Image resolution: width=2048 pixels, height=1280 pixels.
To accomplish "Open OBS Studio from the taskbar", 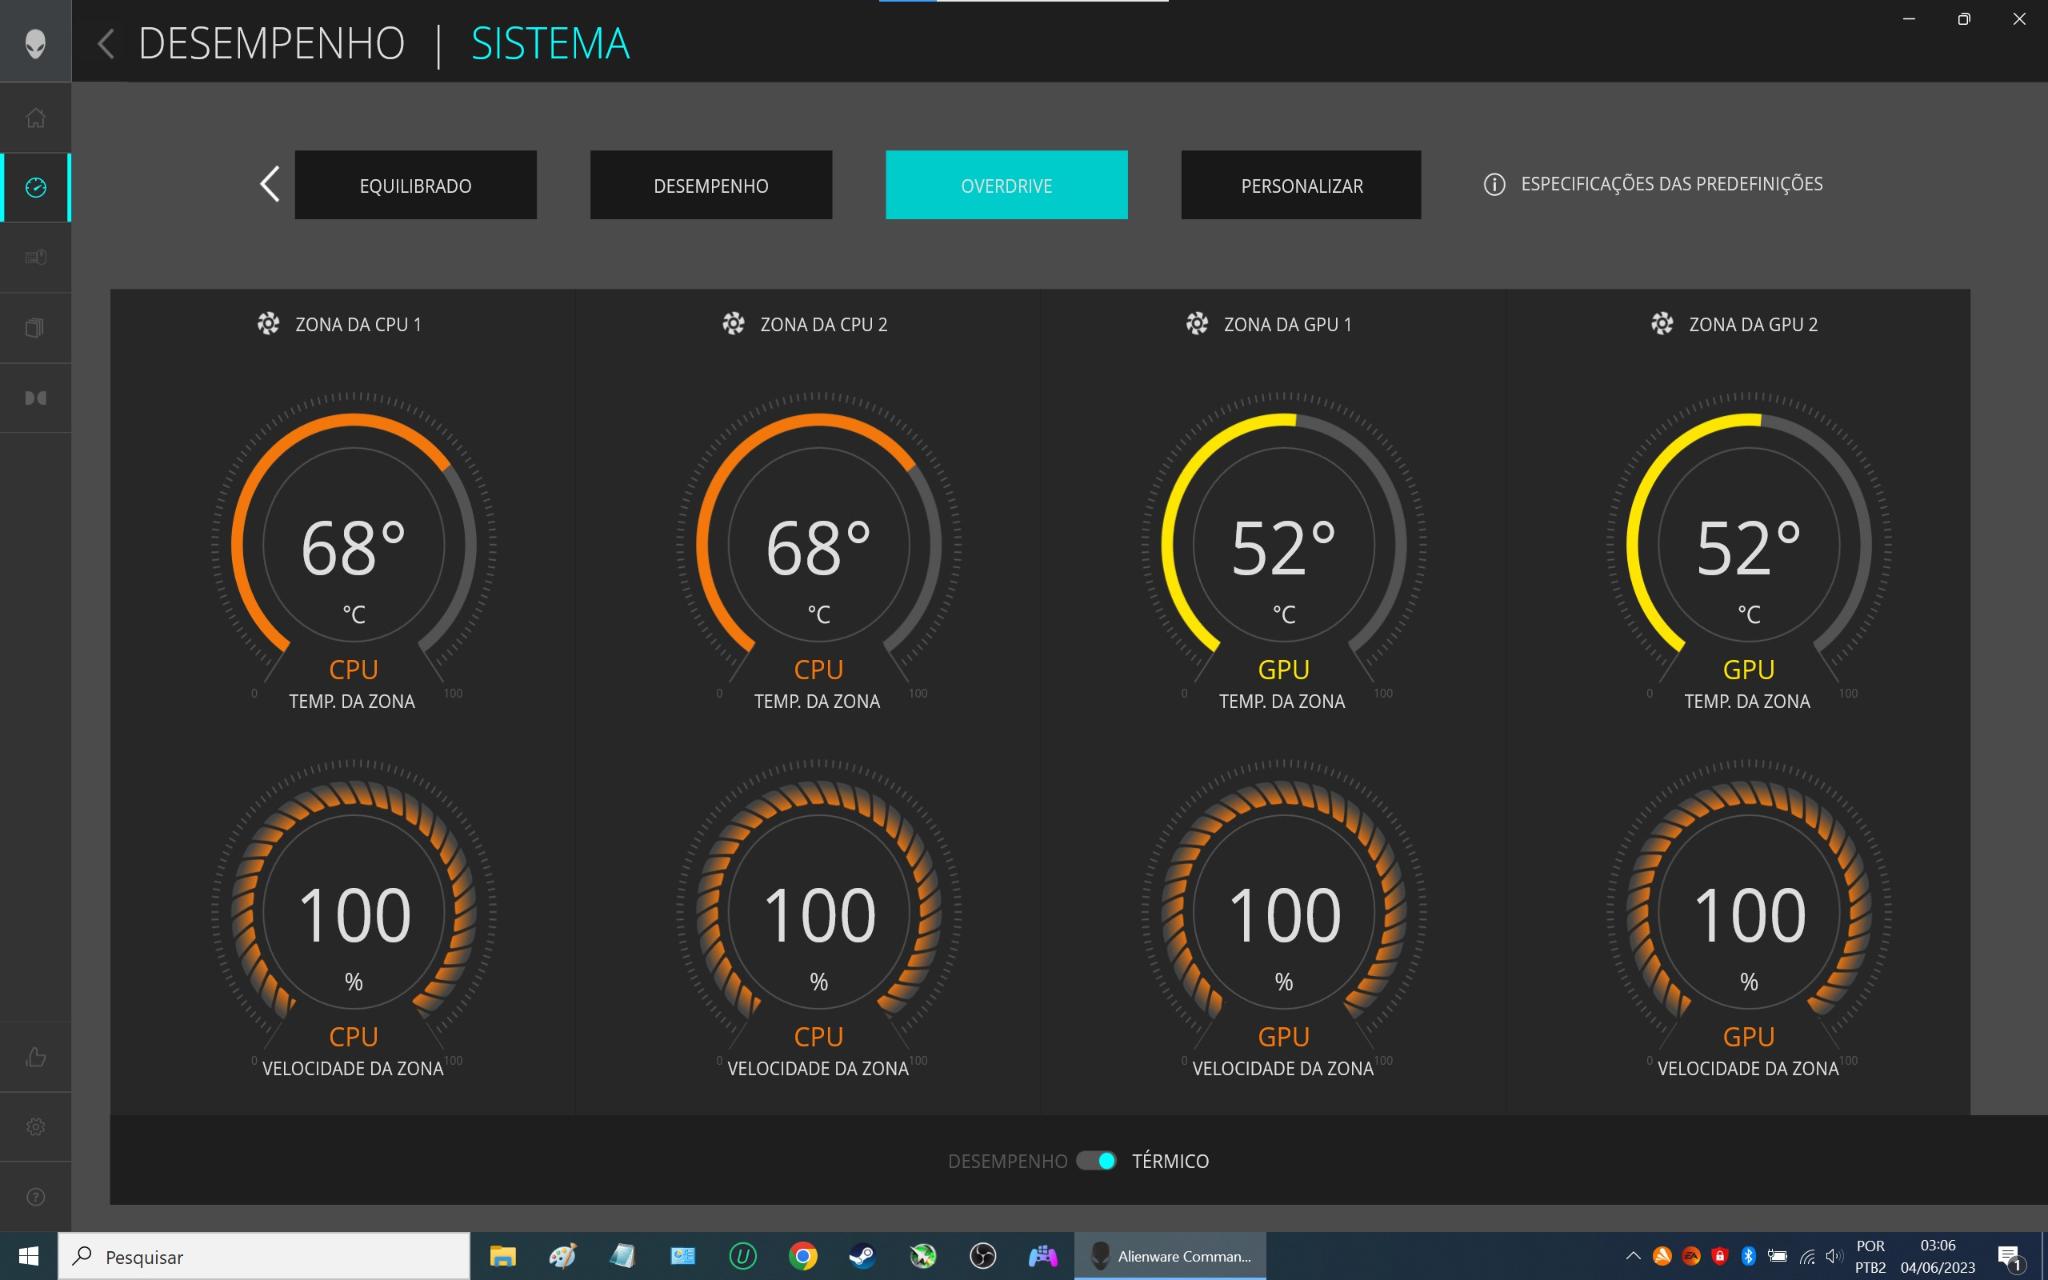I will (983, 1256).
